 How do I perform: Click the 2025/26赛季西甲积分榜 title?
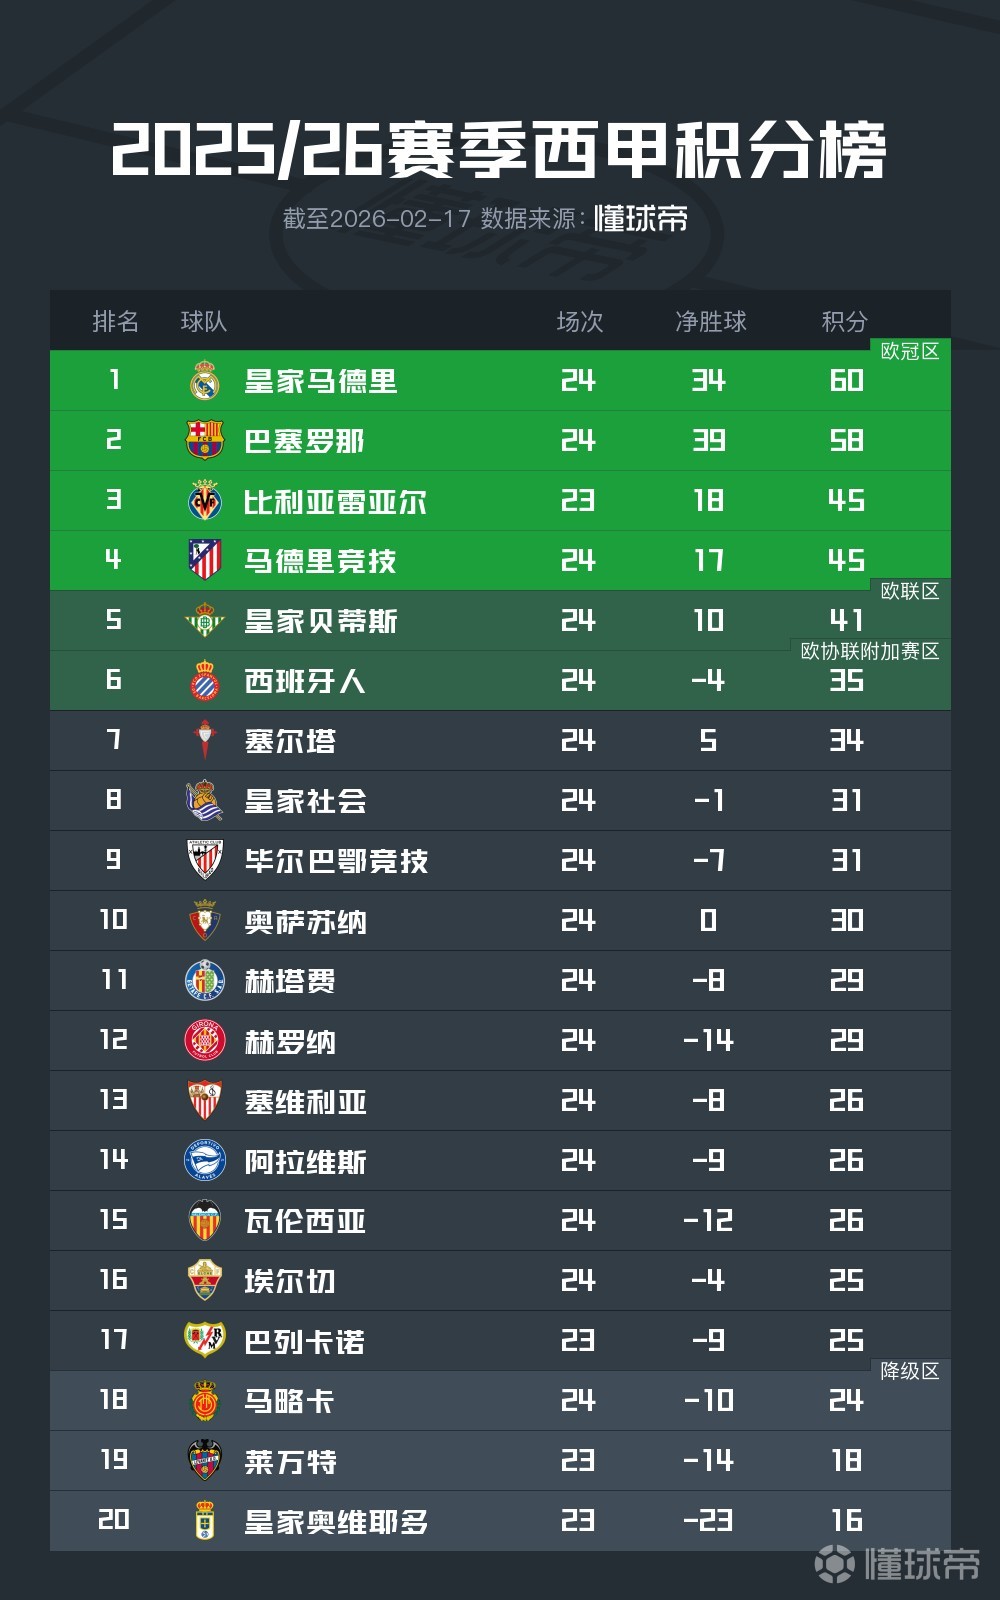[x=499, y=152]
